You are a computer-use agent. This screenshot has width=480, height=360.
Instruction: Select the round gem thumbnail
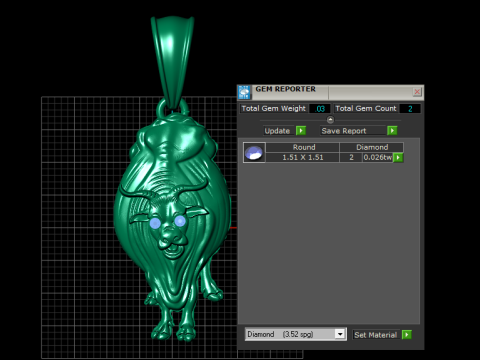coord(254,153)
